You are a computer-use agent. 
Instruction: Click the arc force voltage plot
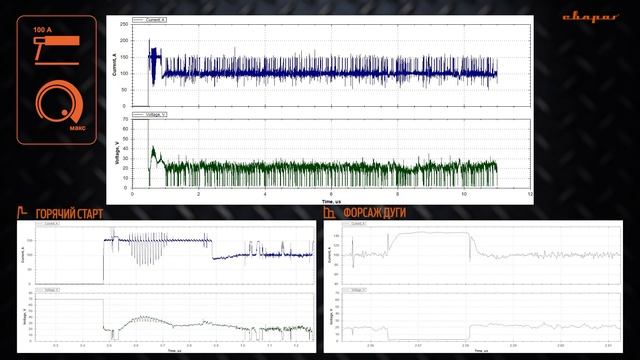pos(482,317)
